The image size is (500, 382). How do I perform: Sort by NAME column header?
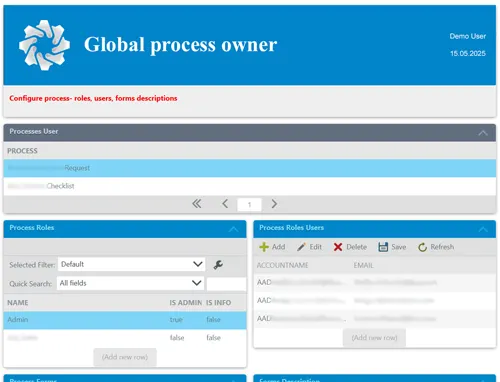click(18, 303)
